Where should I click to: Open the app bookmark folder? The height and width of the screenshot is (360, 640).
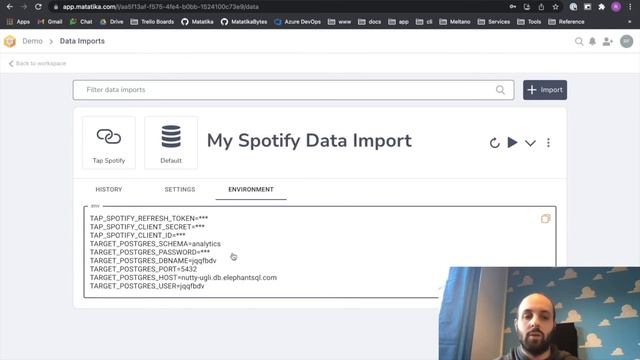(x=398, y=22)
